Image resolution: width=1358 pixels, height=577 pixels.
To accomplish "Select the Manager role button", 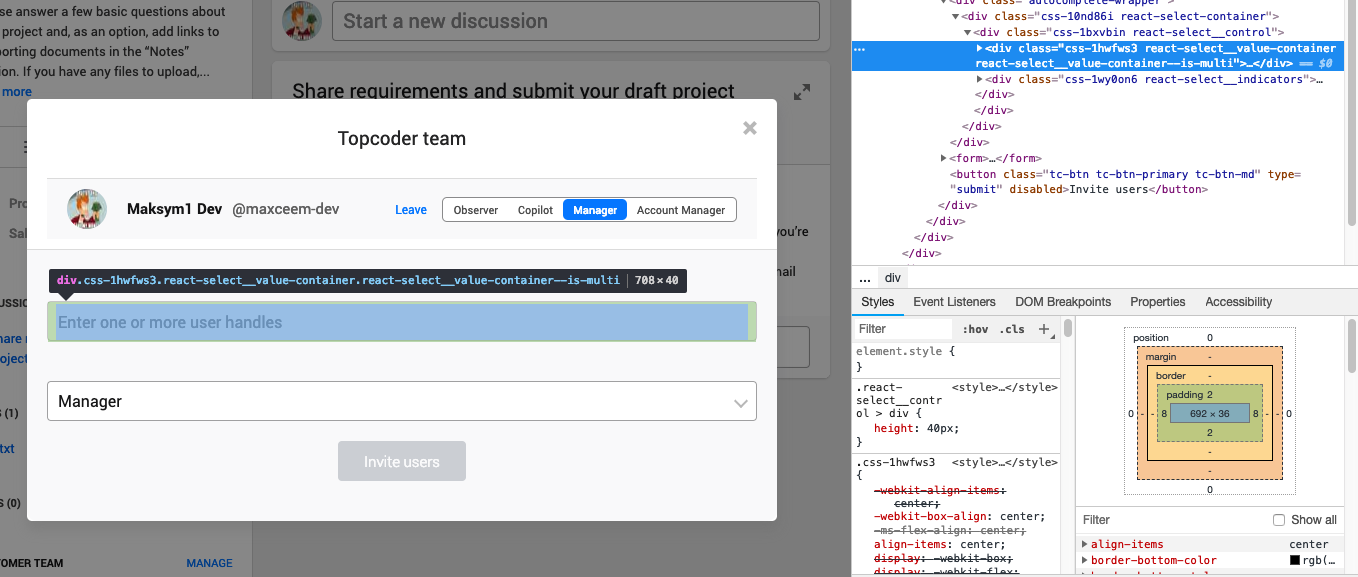I will [x=595, y=210].
